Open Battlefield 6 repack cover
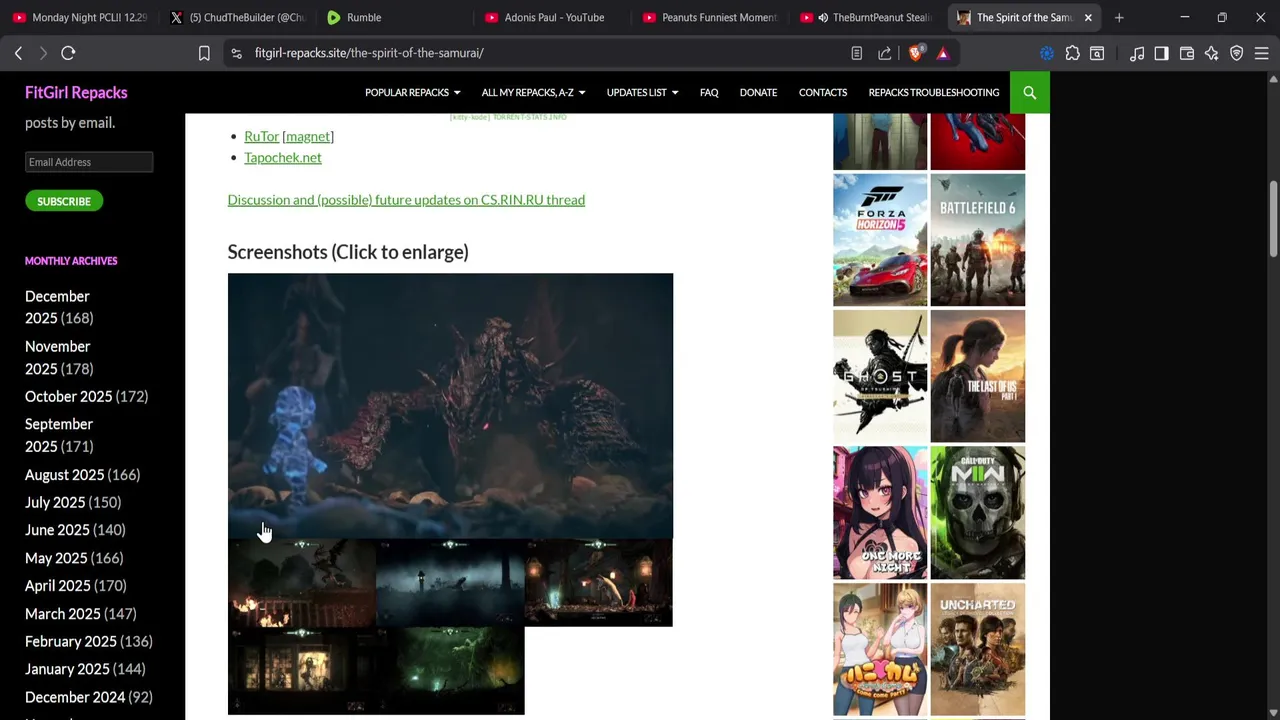This screenshot has width=1280, height=720. (978, 240)
